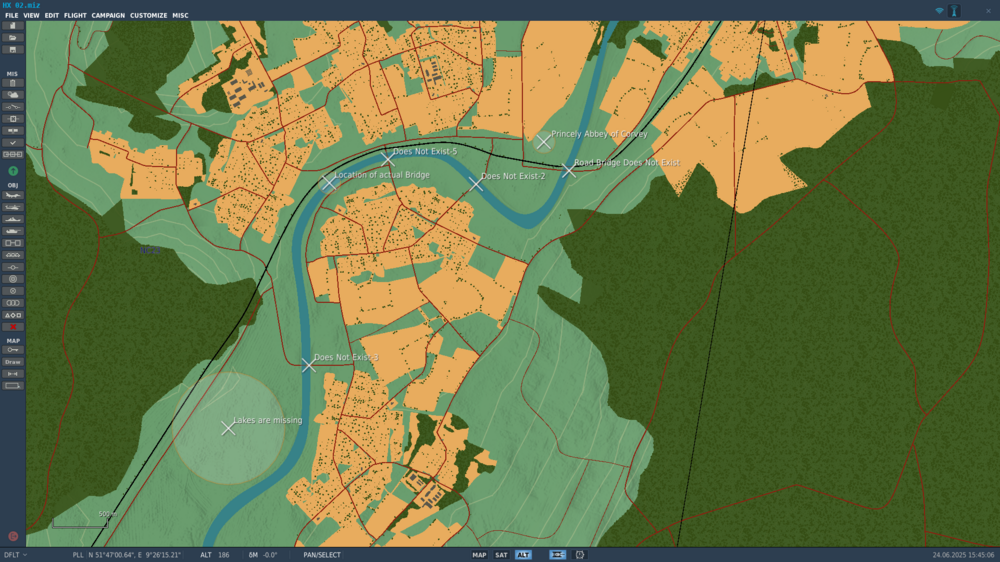The image size is (1000, 562).
Task: Select the 'Road Bridge Does Not Exist' marker
Action: [568, 170]
